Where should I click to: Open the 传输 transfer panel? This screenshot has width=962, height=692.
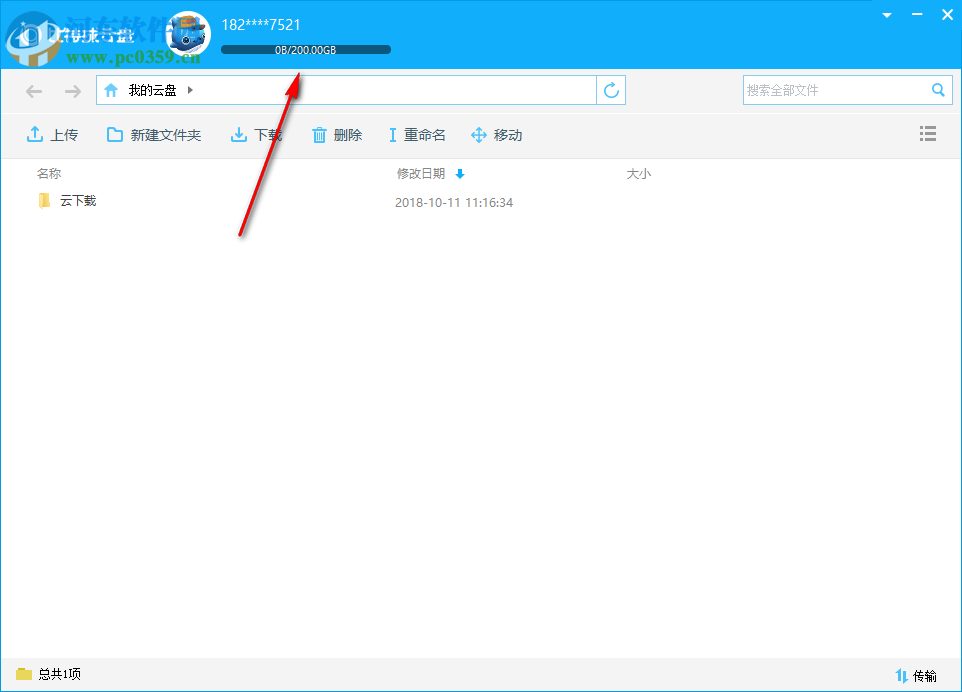tap(915, 675)
